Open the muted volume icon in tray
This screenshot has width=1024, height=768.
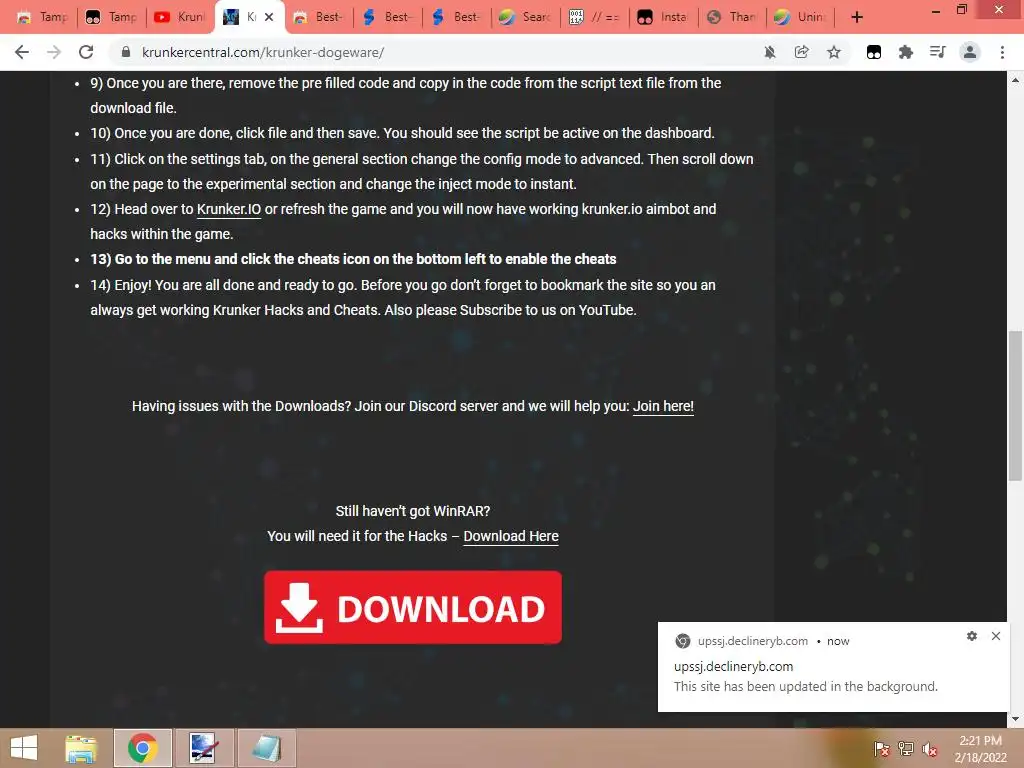coord(930,749)
